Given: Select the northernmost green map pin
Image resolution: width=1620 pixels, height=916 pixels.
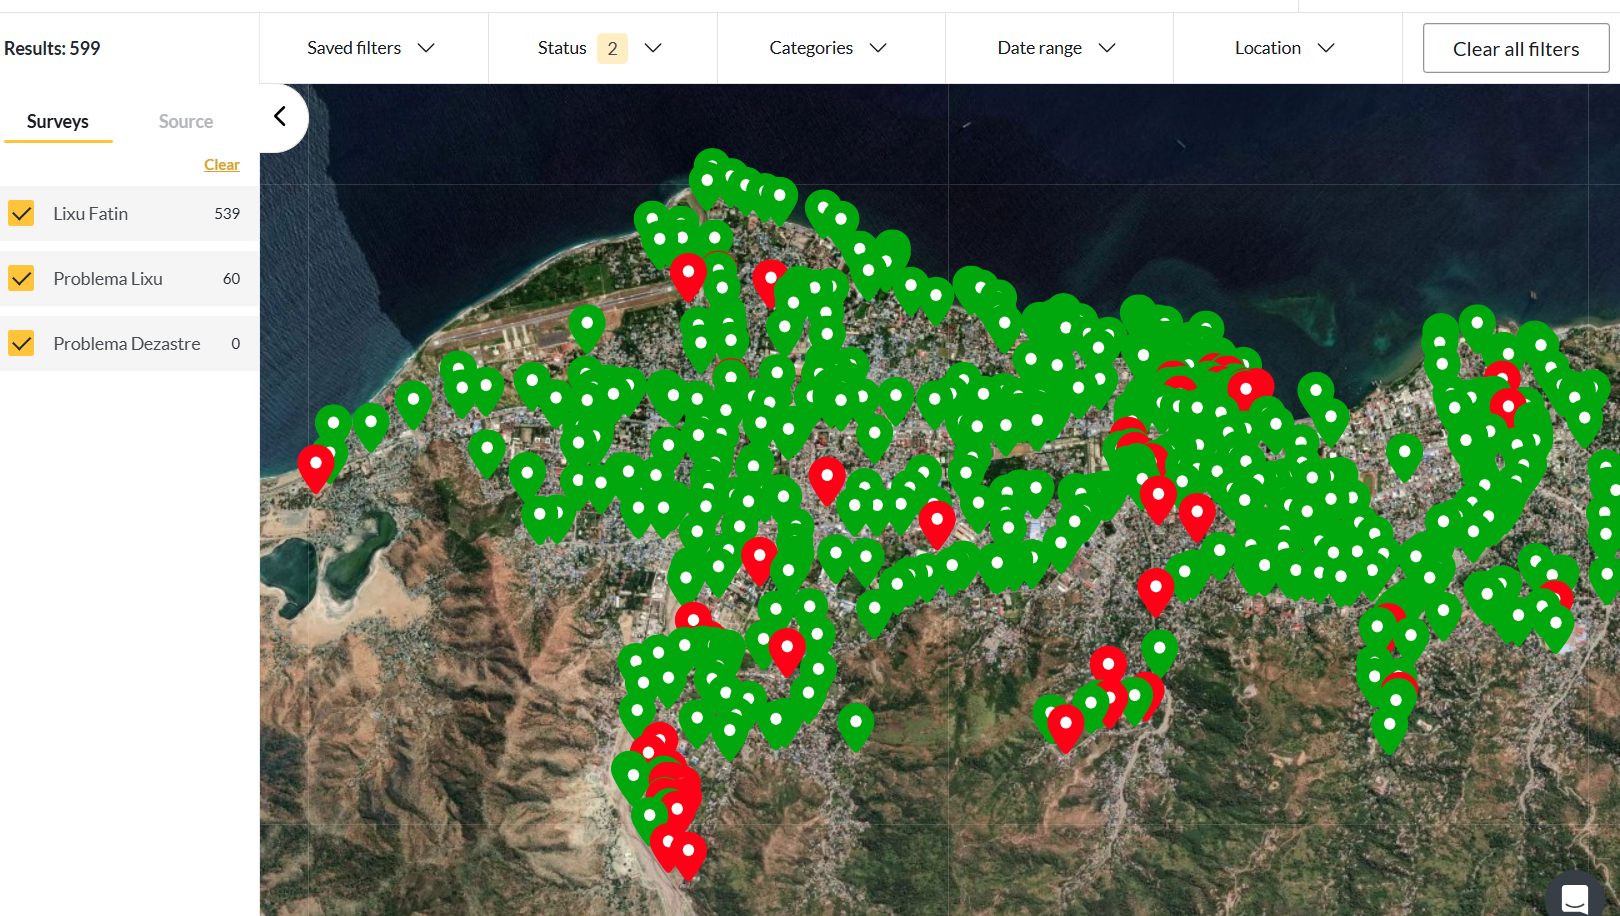Looking at the screenshot, I should (711, 165).
